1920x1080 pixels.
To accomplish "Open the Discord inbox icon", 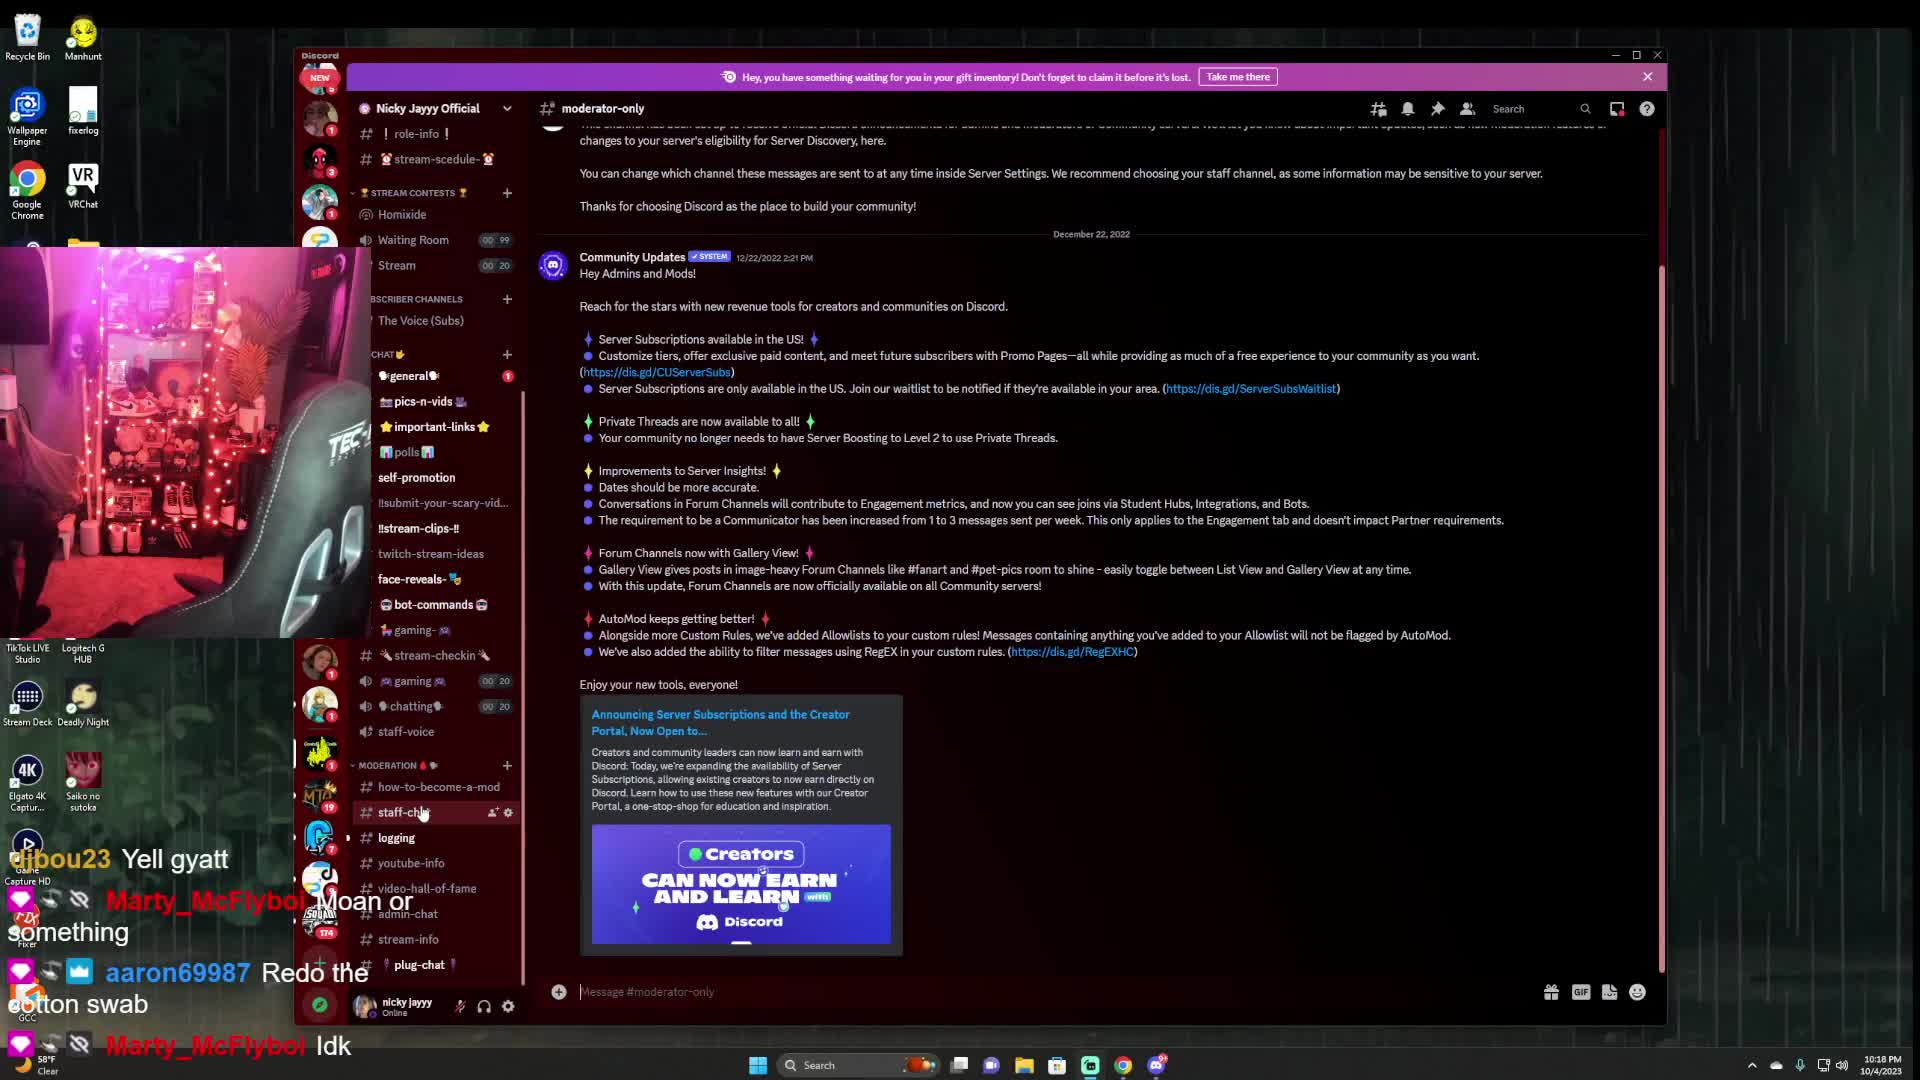I will point(1617,109).
